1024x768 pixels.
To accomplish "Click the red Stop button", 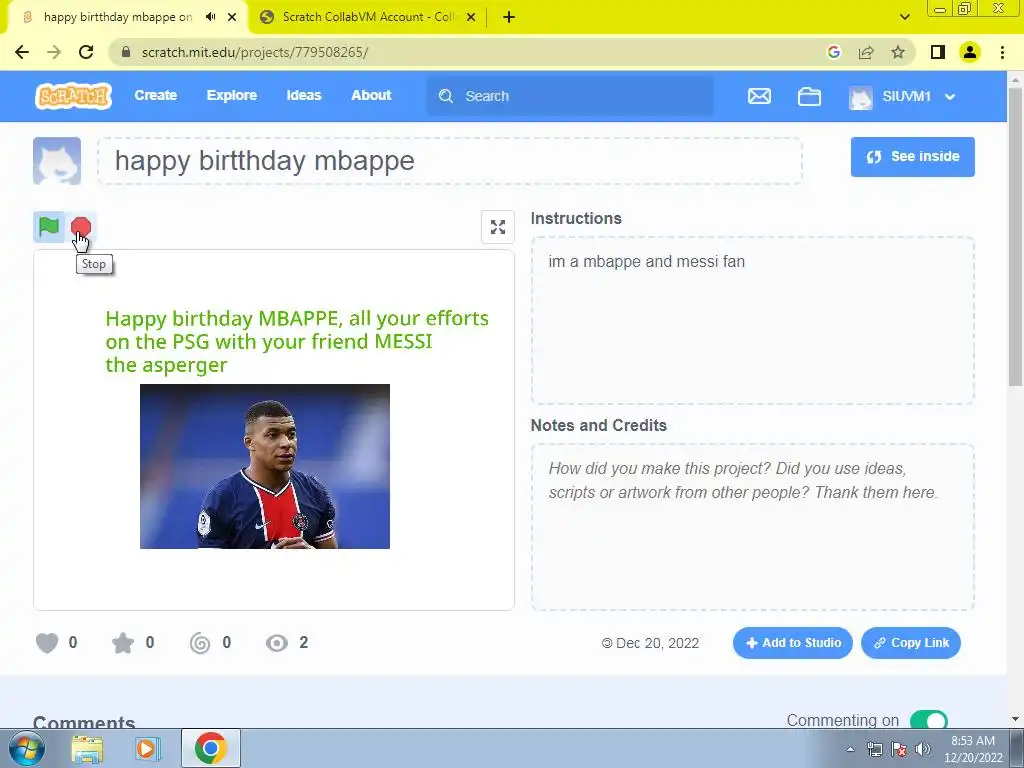I will [81, 227].
